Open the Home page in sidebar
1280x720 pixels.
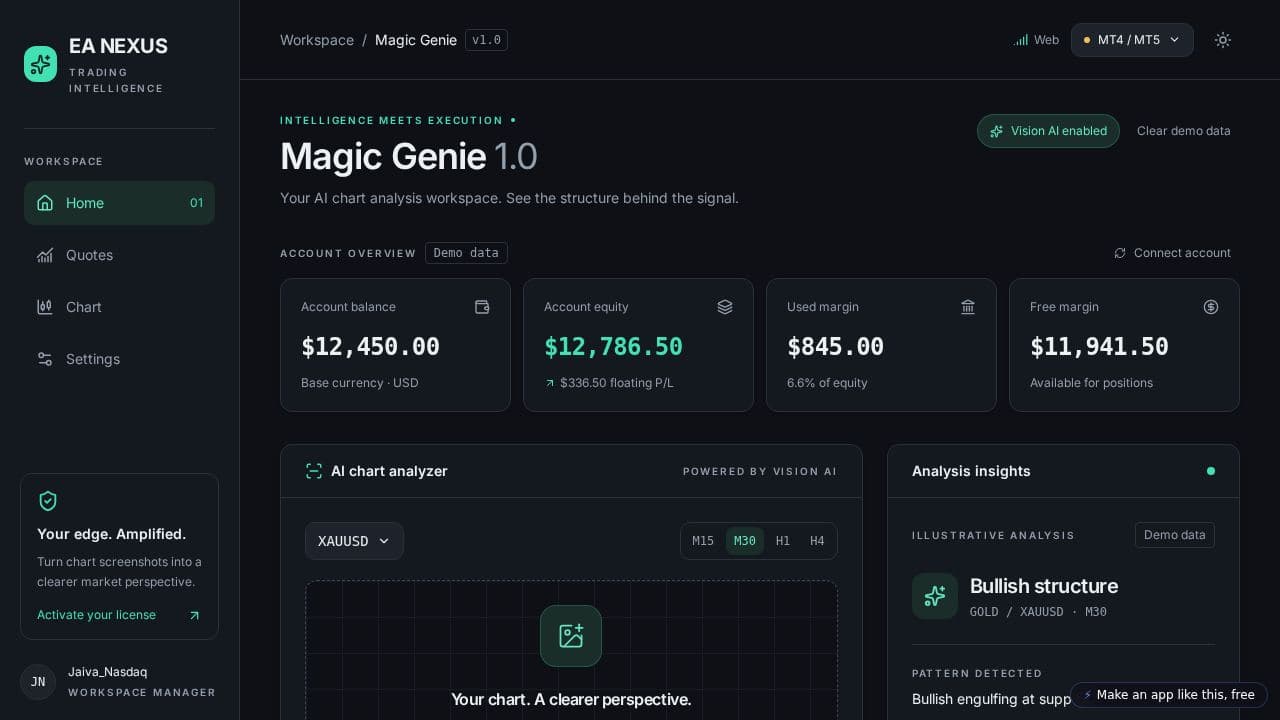[x=119, y=203]
